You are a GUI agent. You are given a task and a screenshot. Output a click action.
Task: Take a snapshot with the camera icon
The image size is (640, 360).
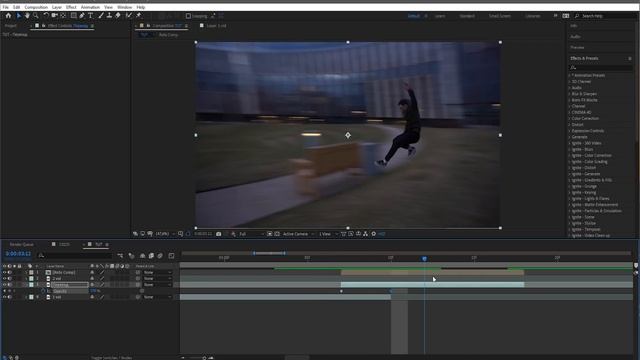tap(219, 234)
